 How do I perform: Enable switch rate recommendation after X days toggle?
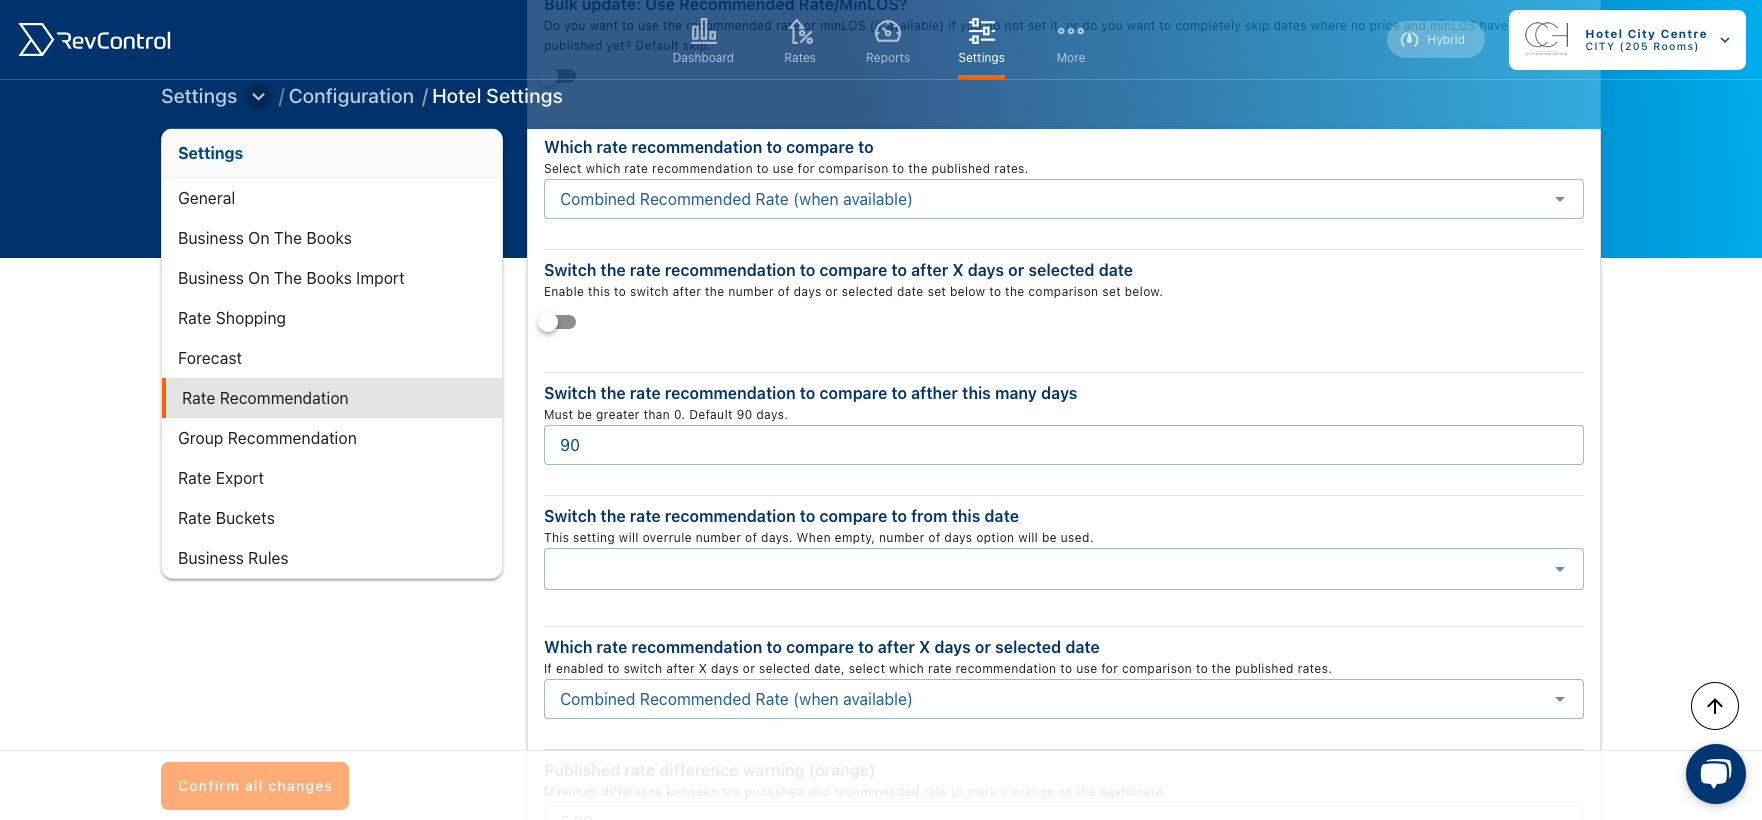[558, 322]
